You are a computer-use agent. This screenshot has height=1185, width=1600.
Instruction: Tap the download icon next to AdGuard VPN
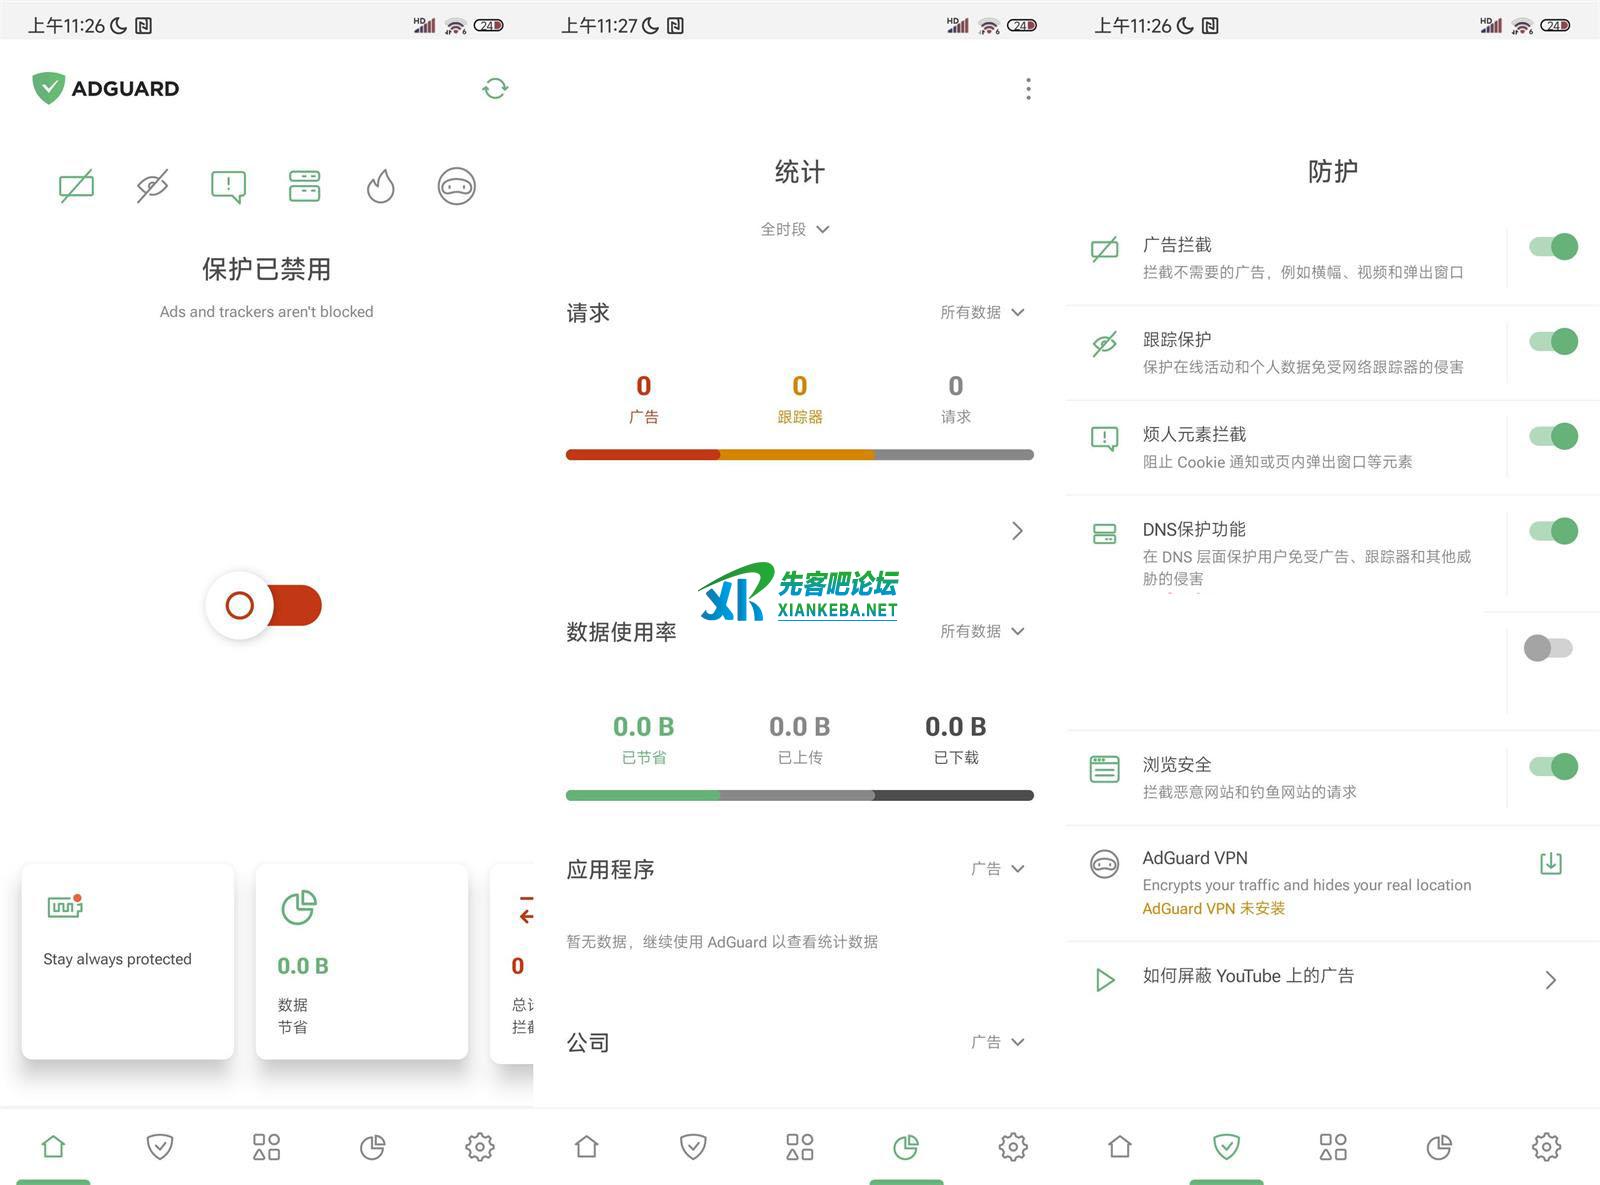pos(1550,863)
